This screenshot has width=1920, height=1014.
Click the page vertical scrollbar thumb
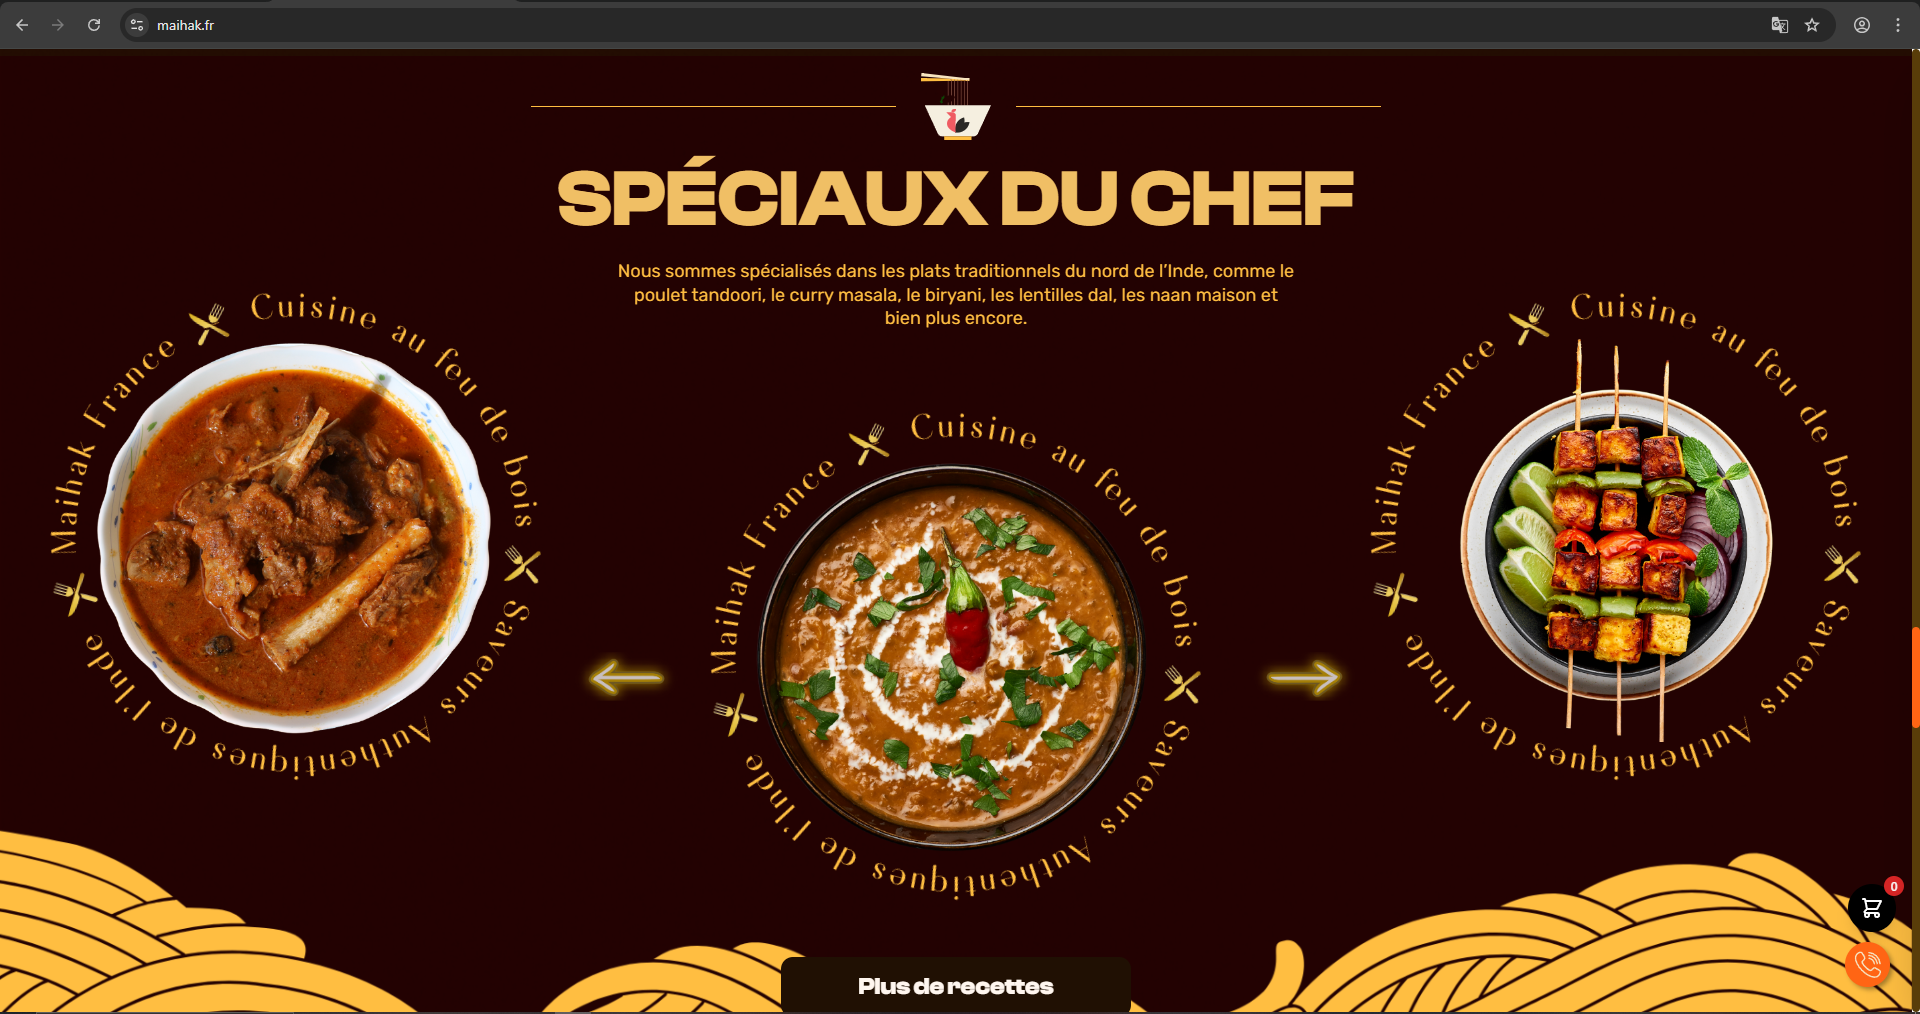(1915, 677)
